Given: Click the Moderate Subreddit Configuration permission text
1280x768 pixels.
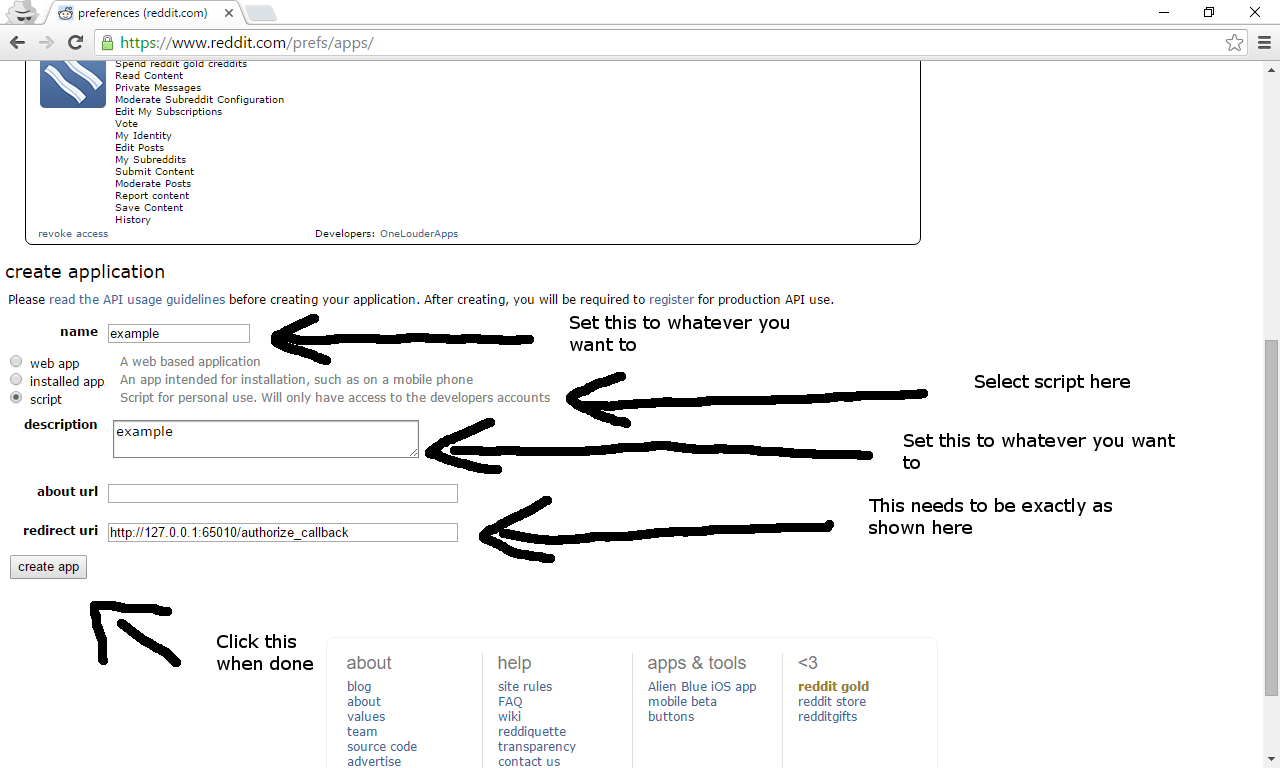Looking at the screenshot, I should point(199,100).
